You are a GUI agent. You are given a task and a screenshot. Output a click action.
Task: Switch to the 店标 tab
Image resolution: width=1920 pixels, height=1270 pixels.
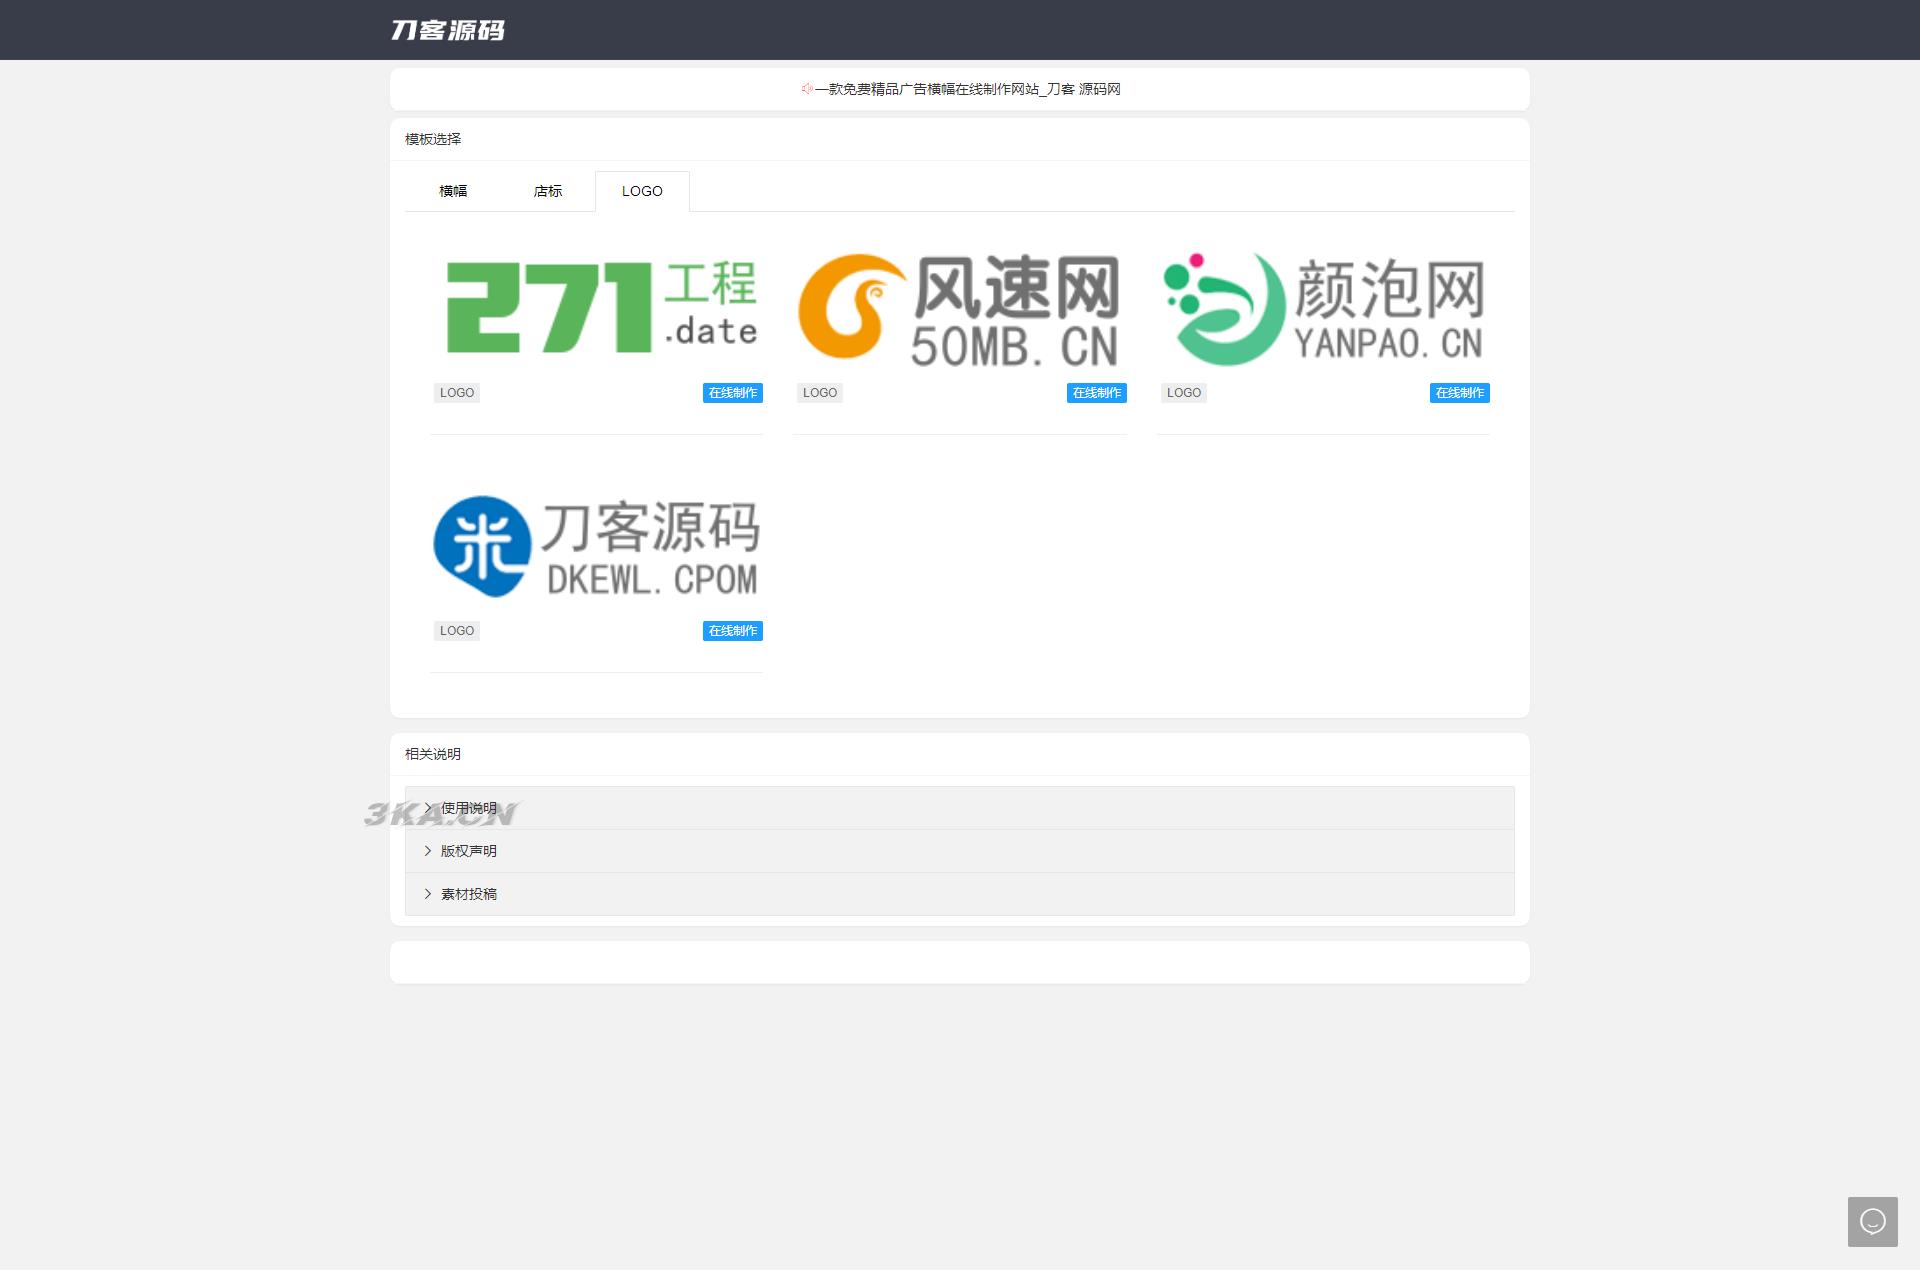coord(548,191)
